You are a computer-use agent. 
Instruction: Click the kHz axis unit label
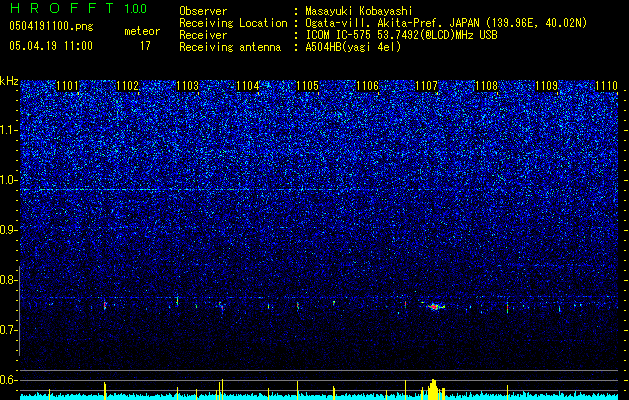click(9, 81)
